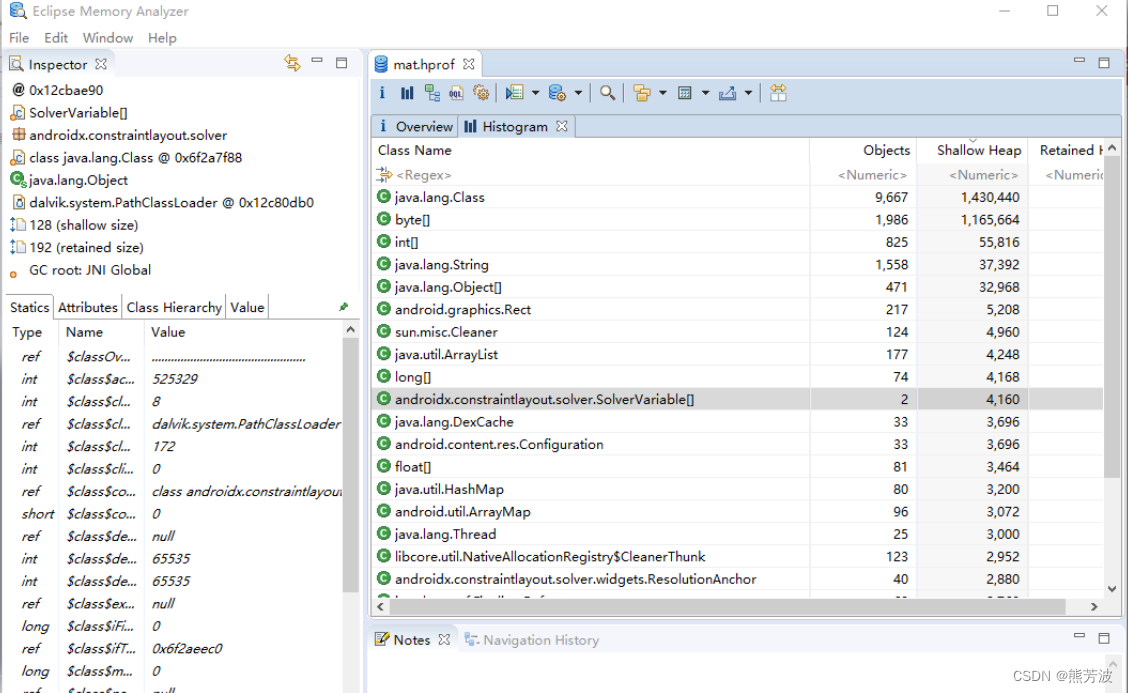Open the dominator tree icon
Image resolution: width=1128 pixels, height=693 pixels.
pos(432,92)
